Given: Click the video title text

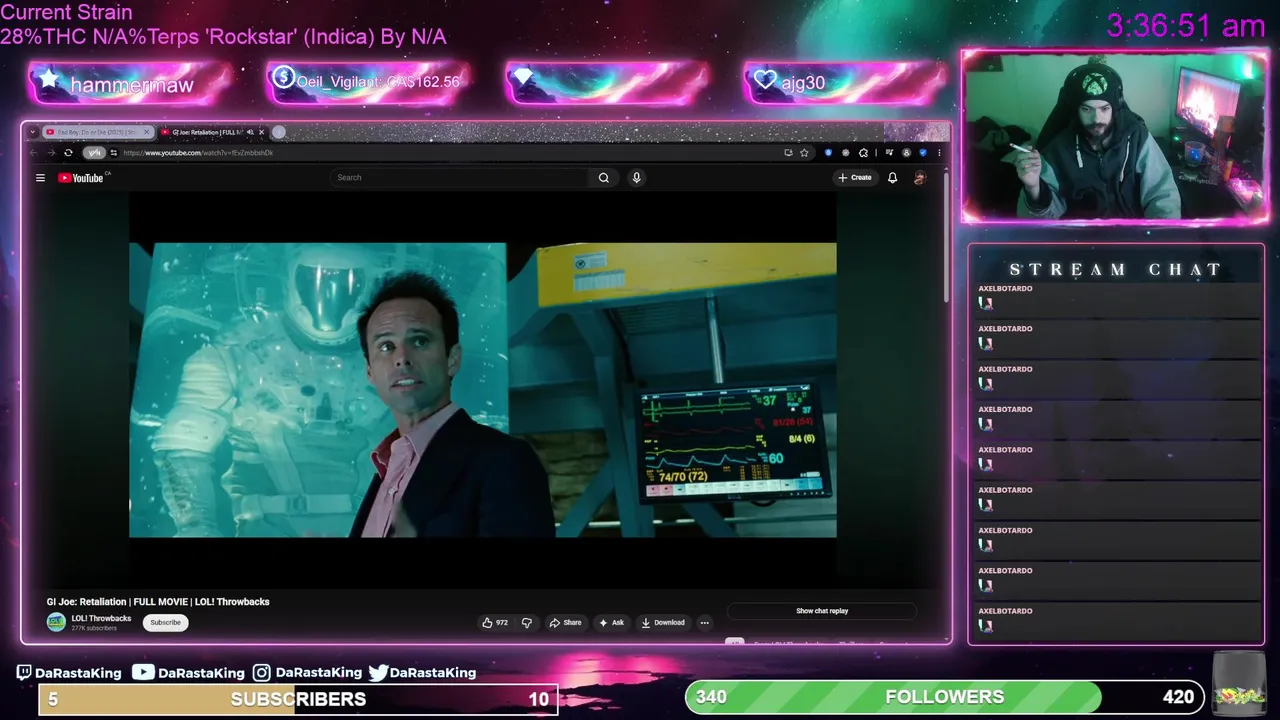Looking at the screenshot, I should pos(158,602).
